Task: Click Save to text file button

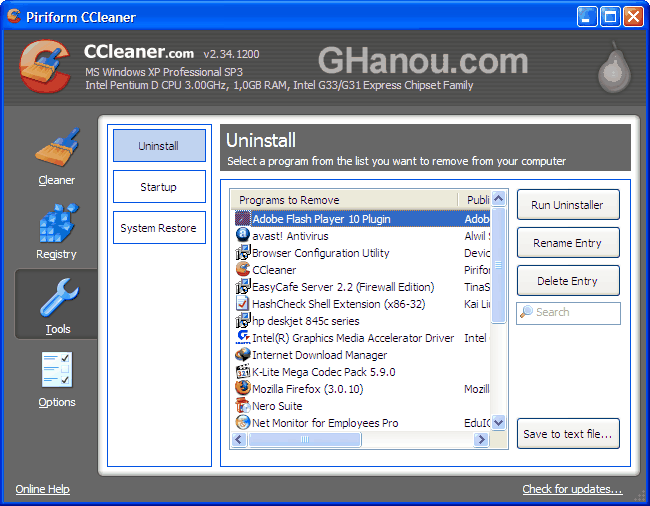Action: 568,434
